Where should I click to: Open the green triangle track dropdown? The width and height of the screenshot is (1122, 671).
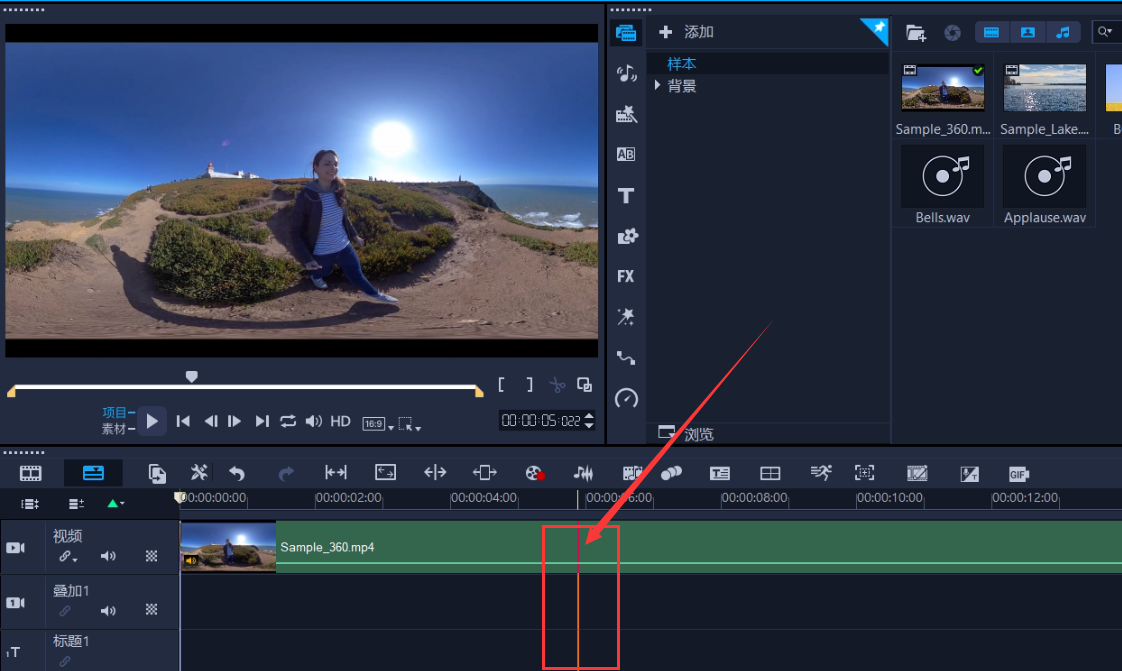(x=116, y=504)
